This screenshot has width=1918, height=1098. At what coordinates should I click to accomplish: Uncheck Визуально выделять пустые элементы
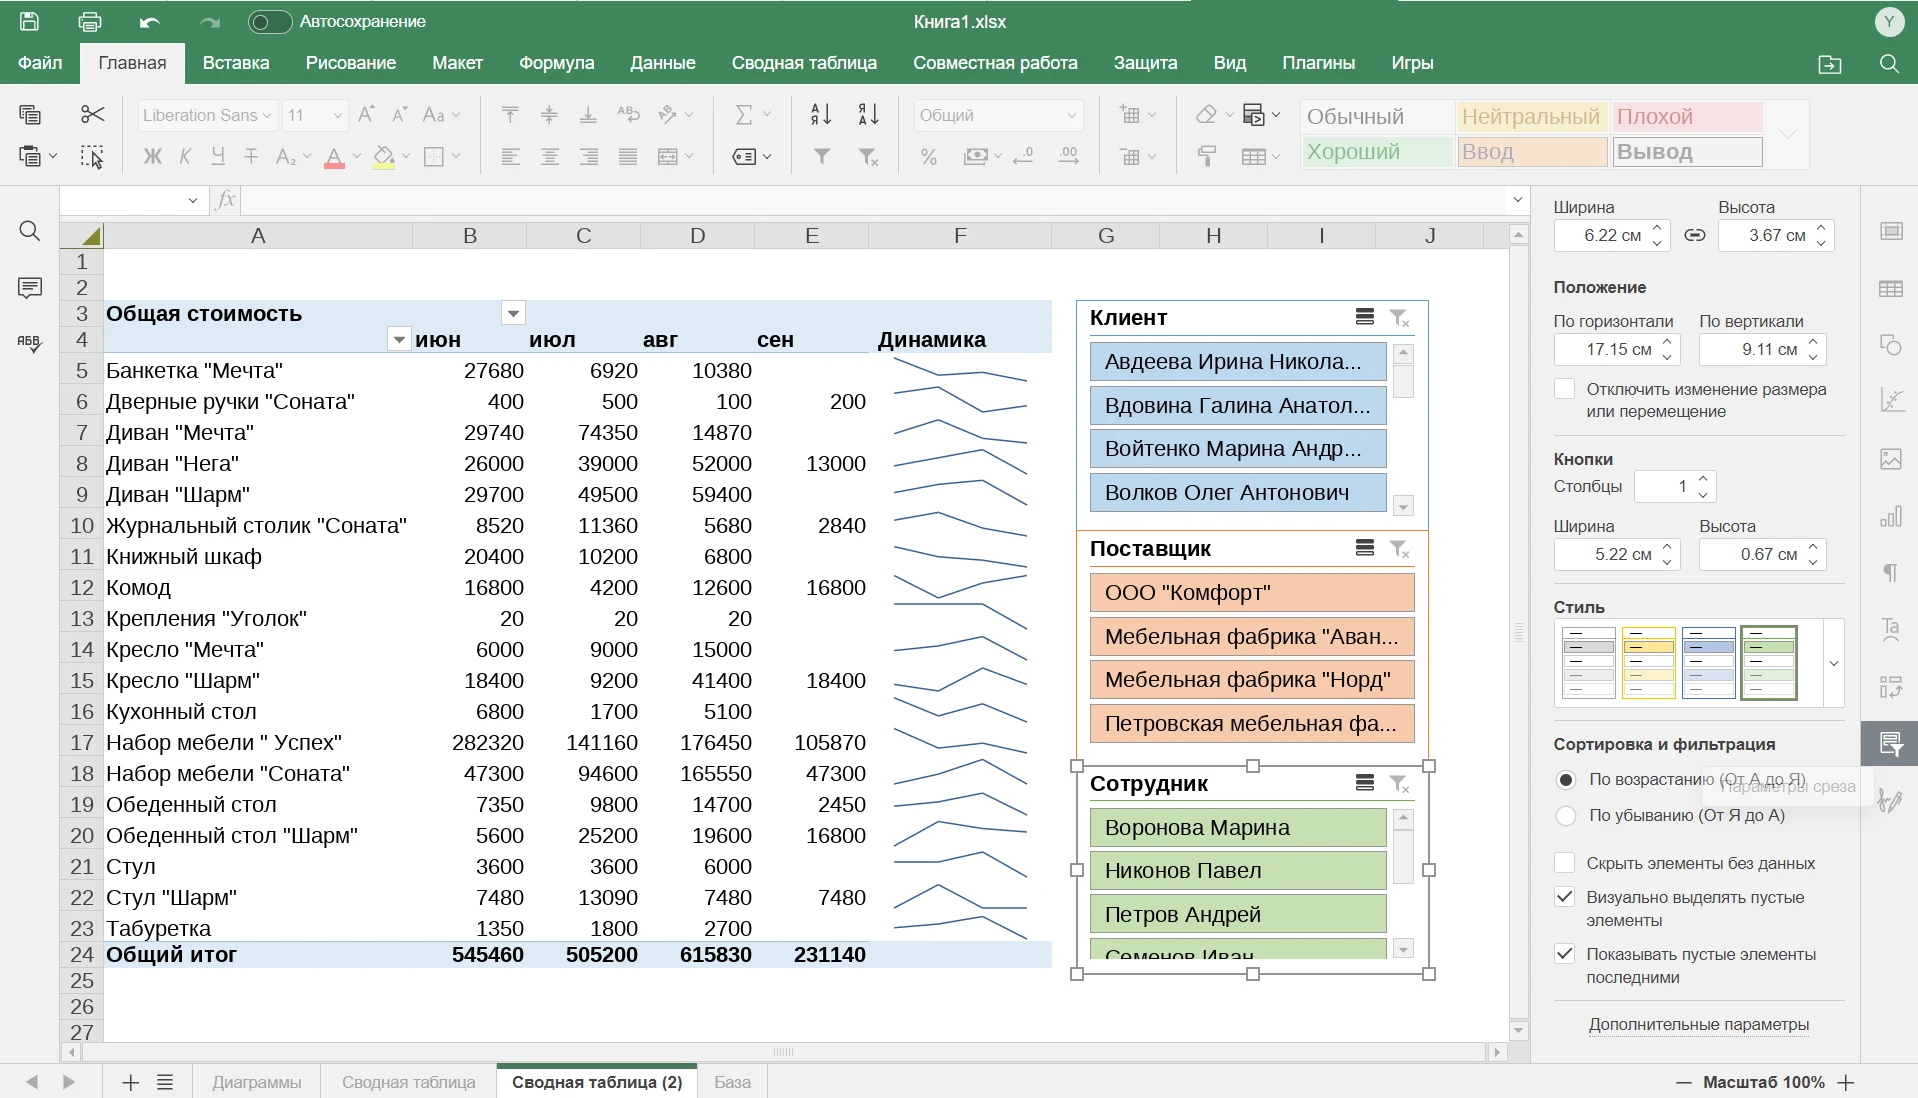pyautogui.click(x=1565, y=897)
